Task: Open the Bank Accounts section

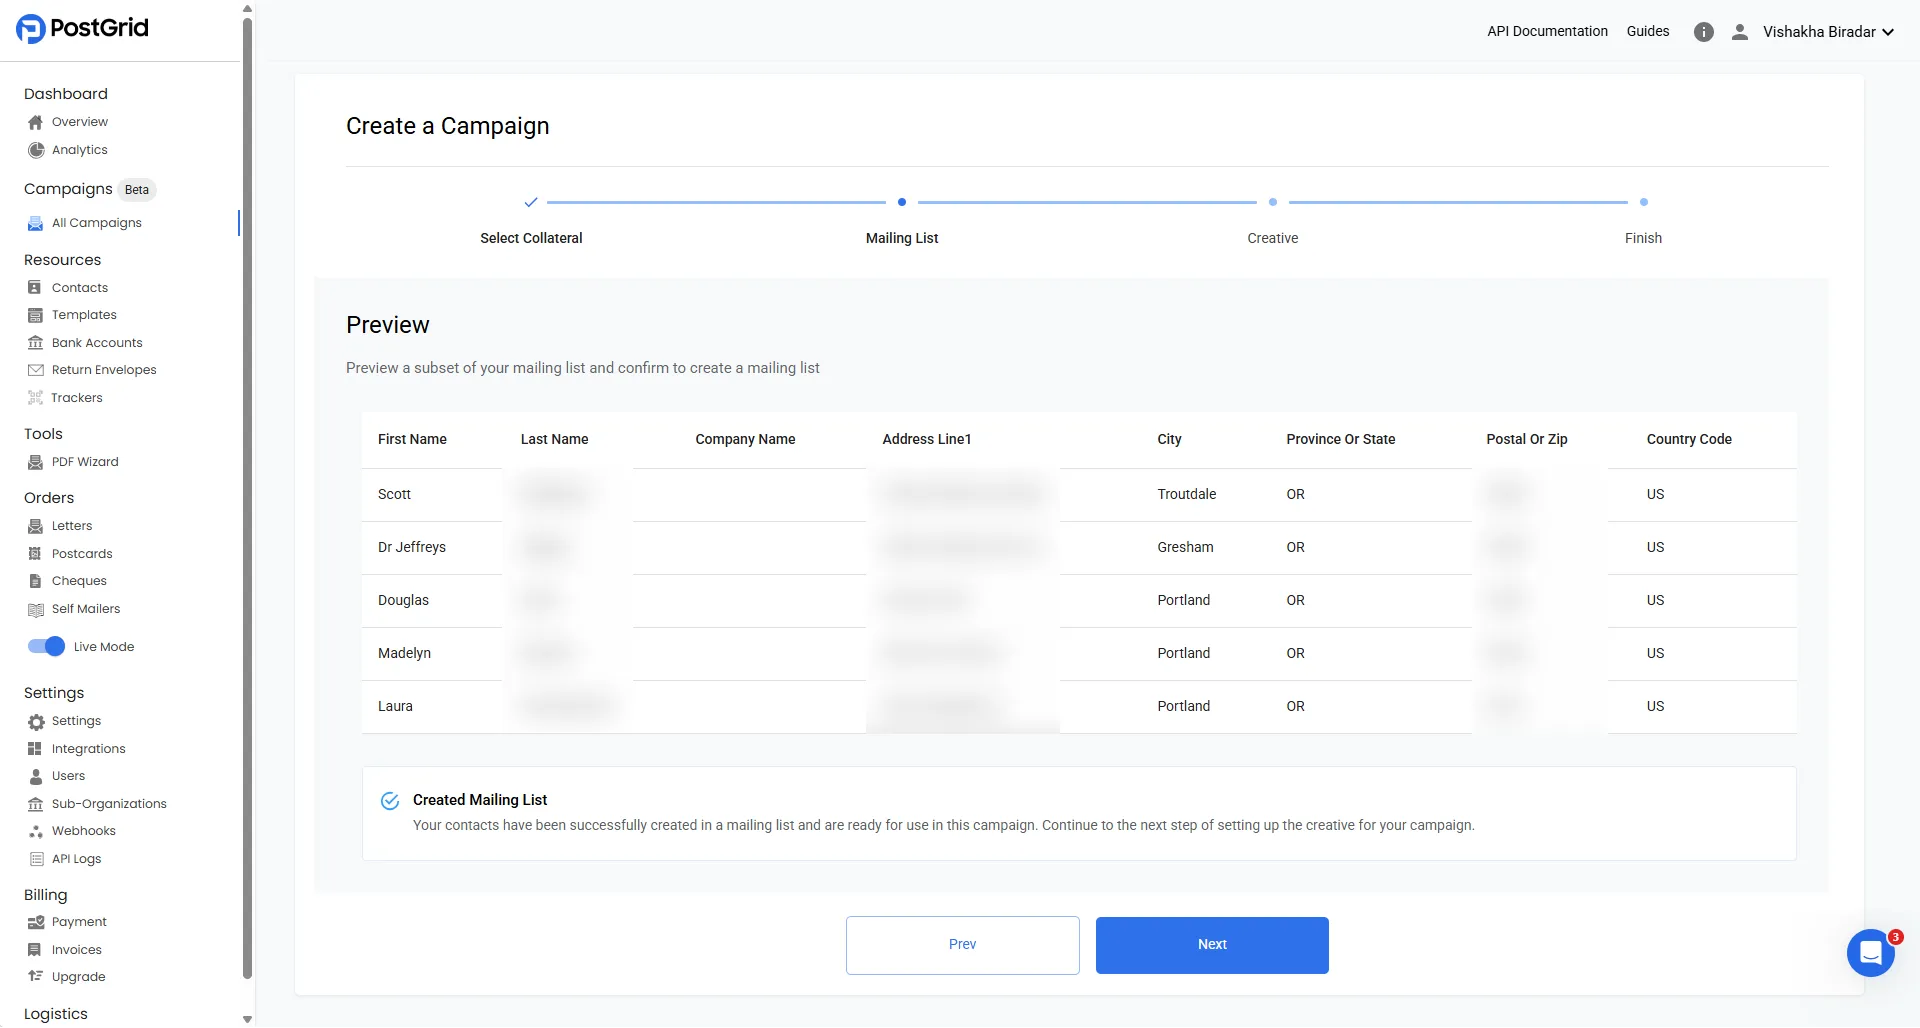Action: coord(96,342)
